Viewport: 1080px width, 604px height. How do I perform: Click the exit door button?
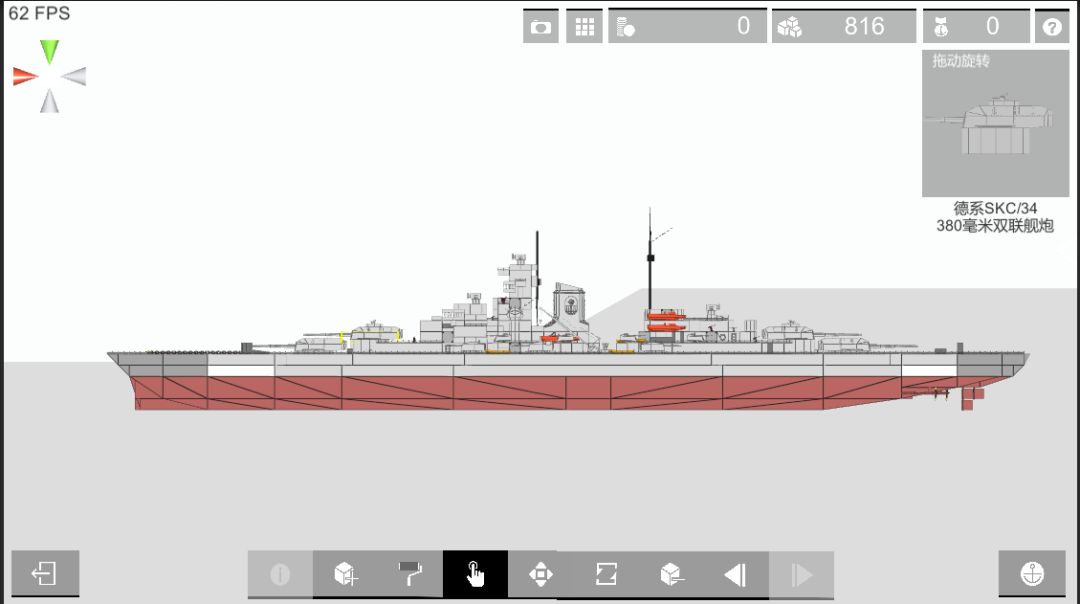(x=45, y=573)
